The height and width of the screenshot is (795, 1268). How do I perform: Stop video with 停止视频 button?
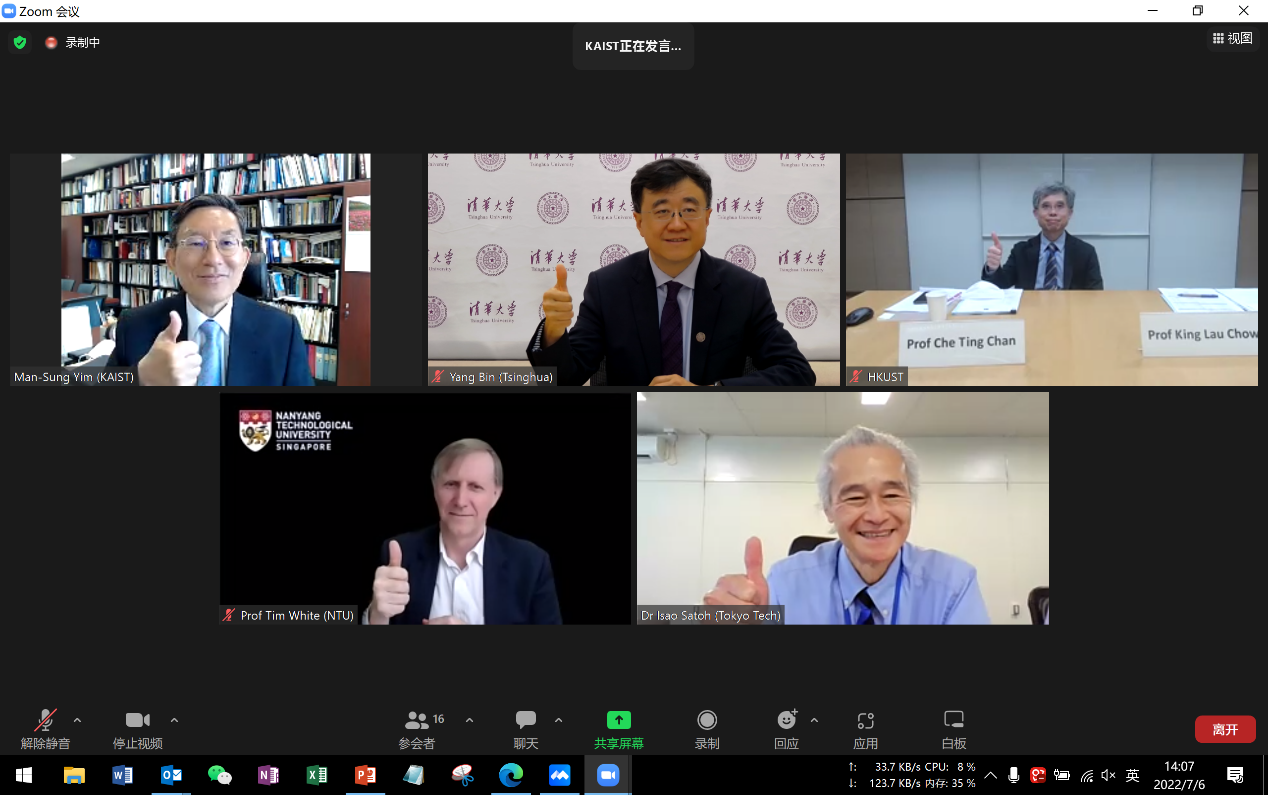tap(137, 728)
